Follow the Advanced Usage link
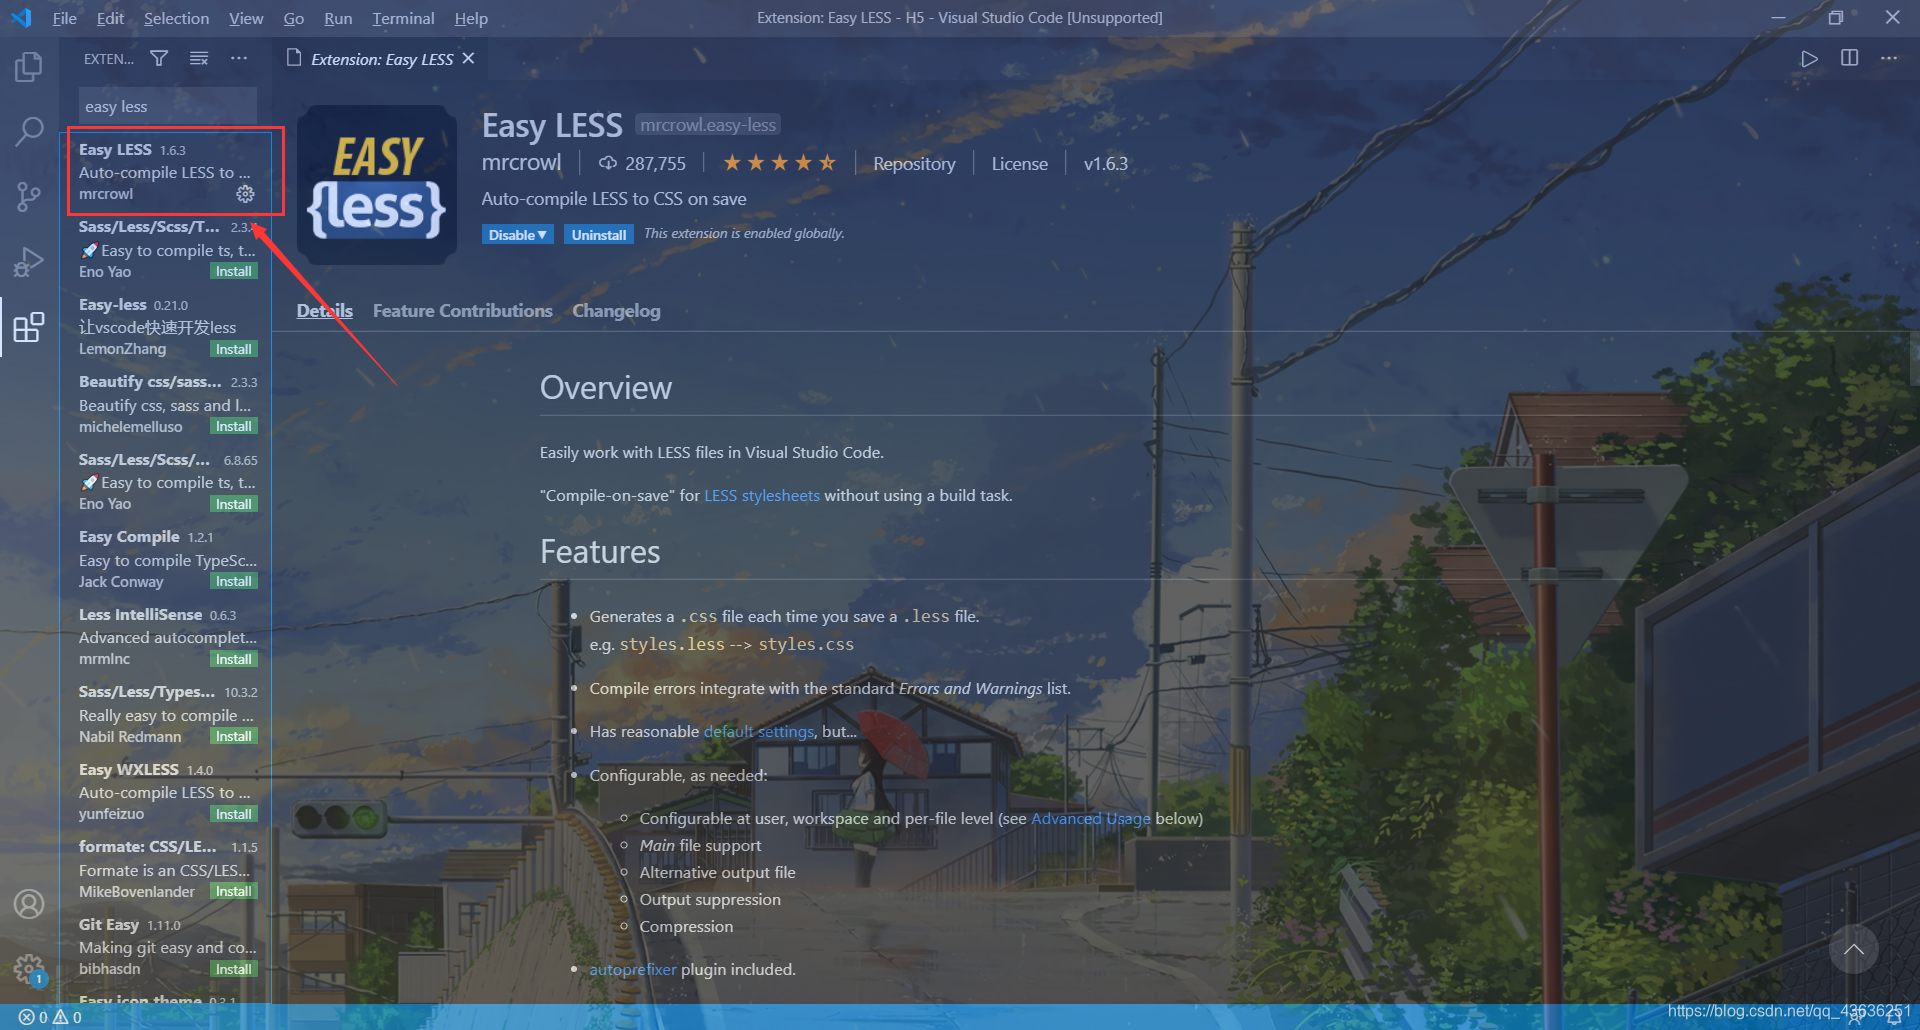 click(1091, 818)
